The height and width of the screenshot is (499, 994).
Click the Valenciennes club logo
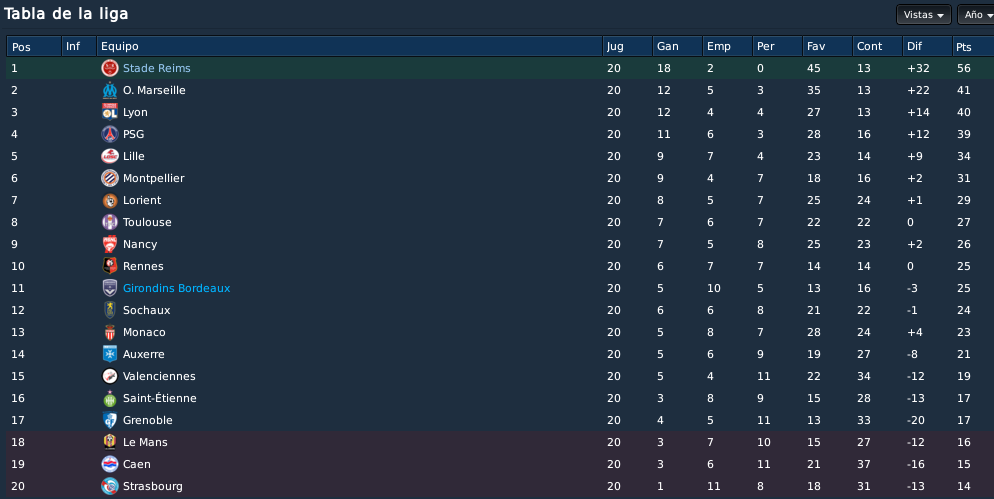click(x=110, y=376)
